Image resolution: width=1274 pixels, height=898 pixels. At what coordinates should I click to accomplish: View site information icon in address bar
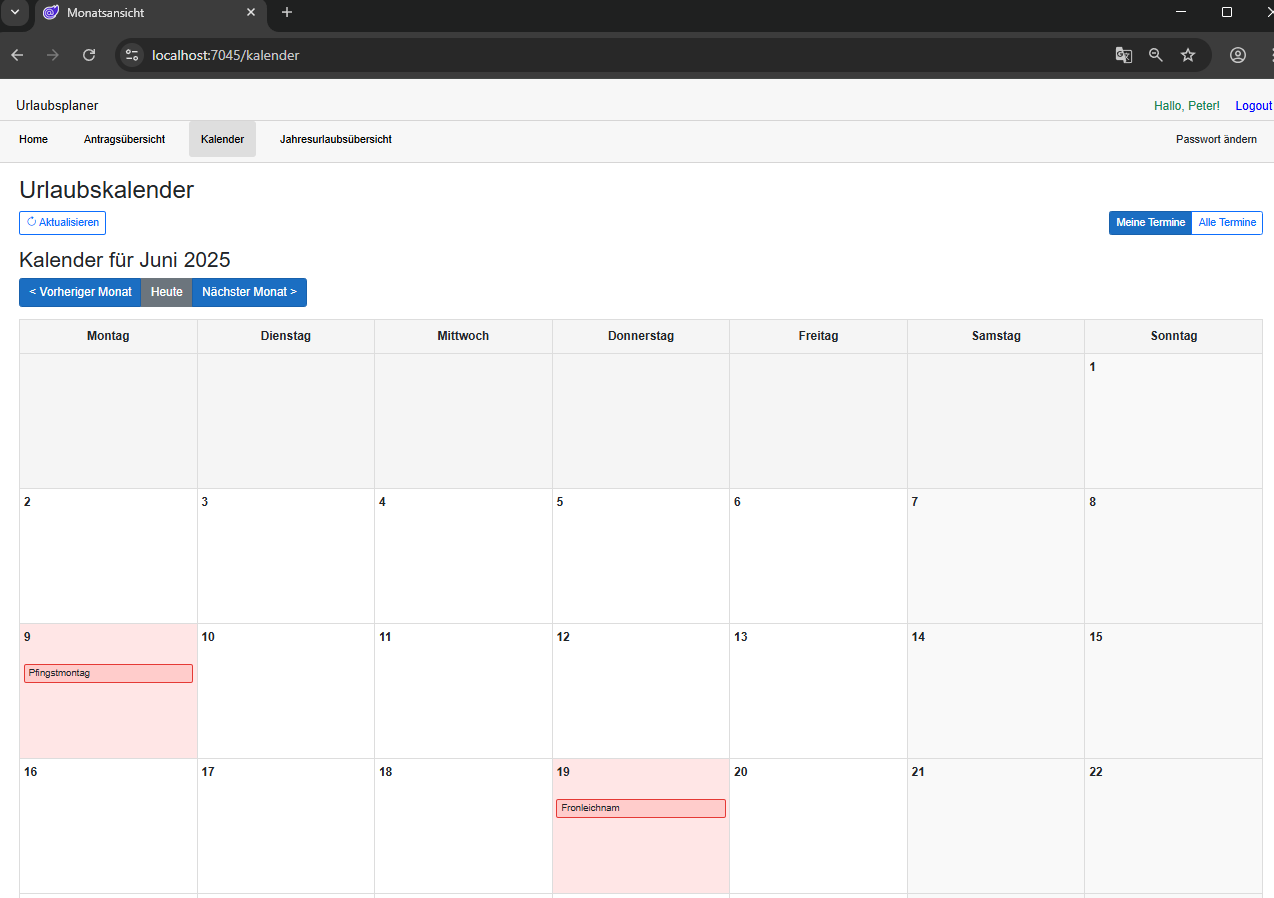point(132,55)
